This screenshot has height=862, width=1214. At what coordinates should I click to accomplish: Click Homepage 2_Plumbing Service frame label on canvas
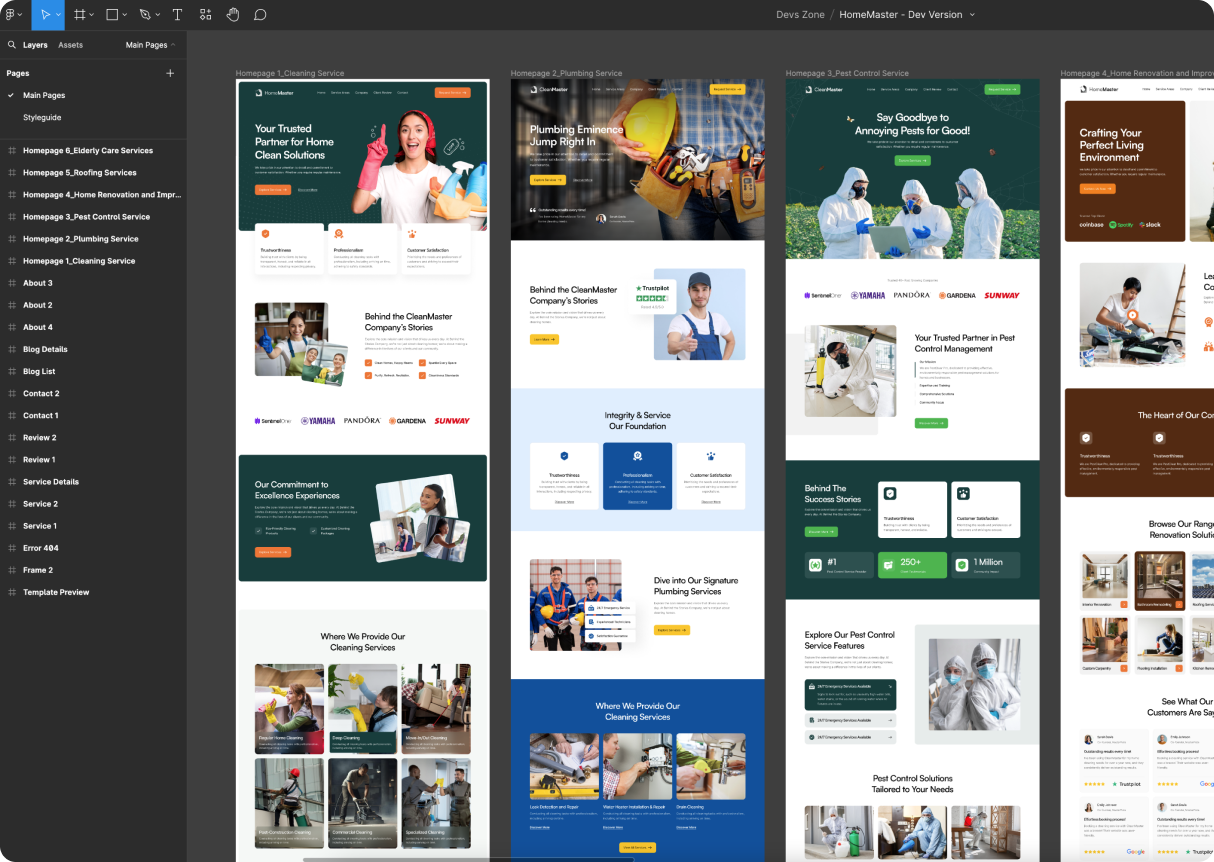click(x=566, y=73)
